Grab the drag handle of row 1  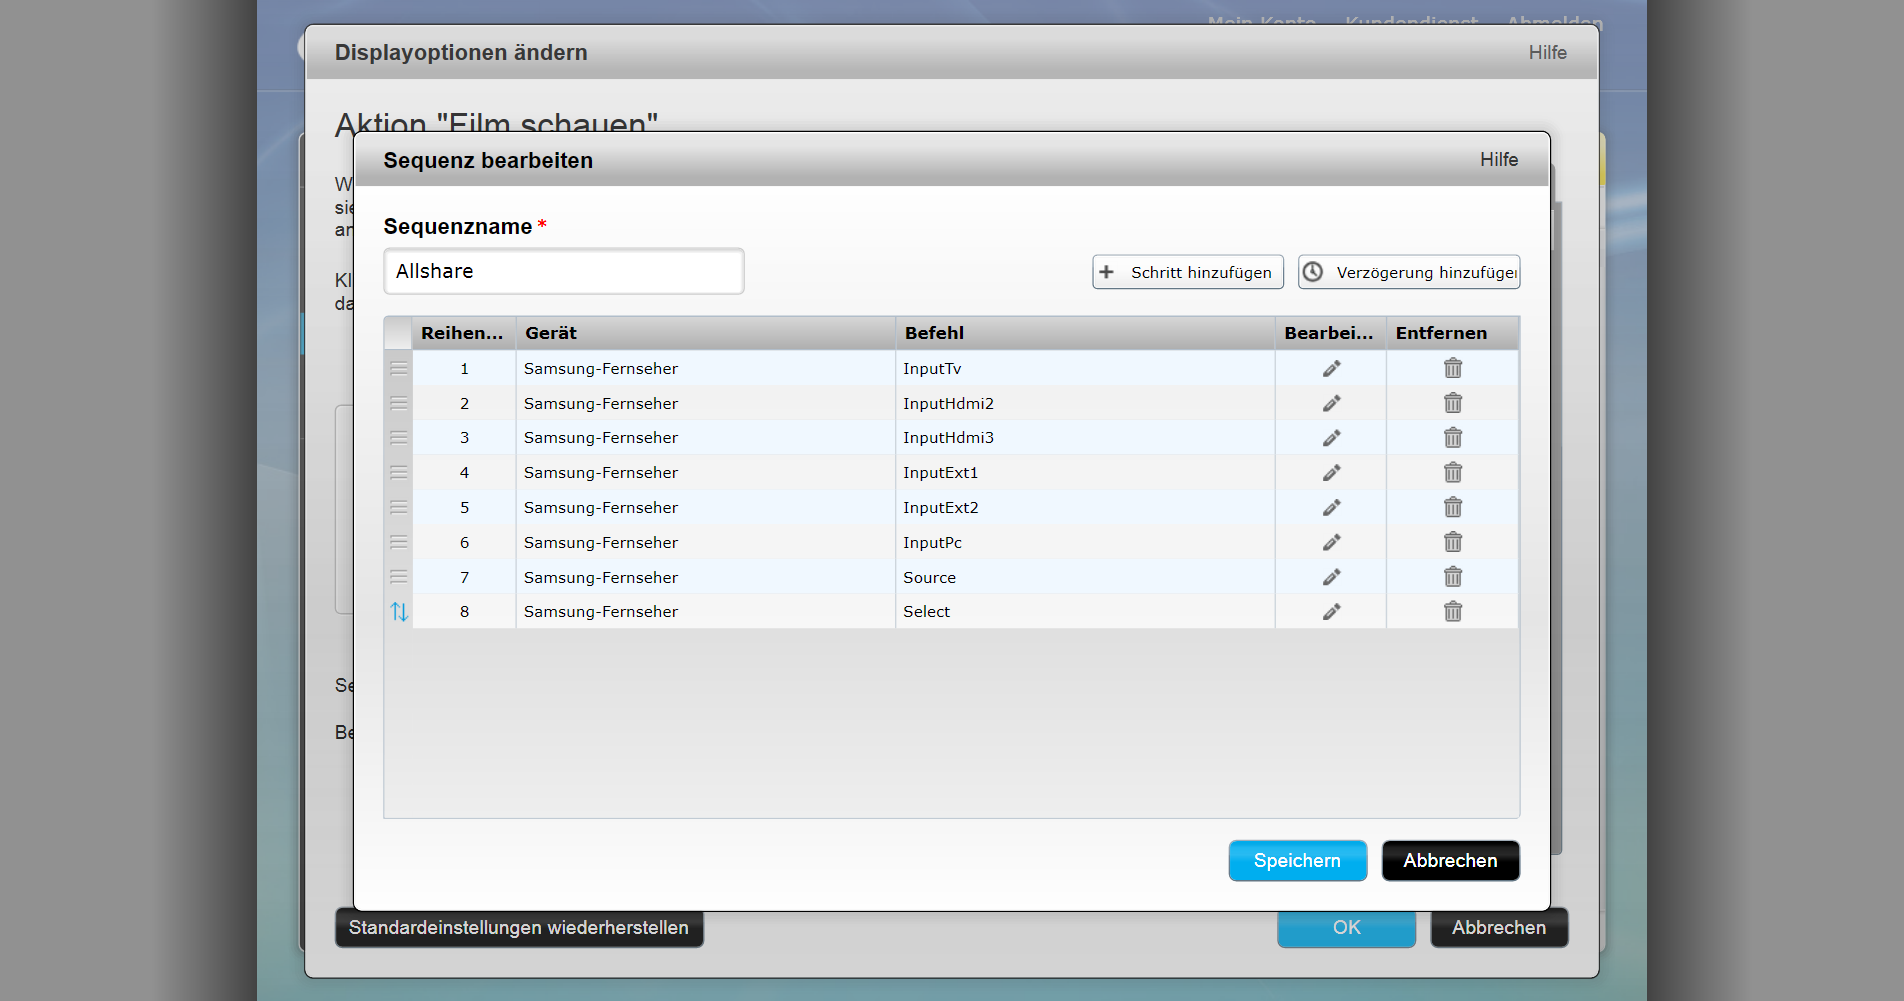[399, 369]
